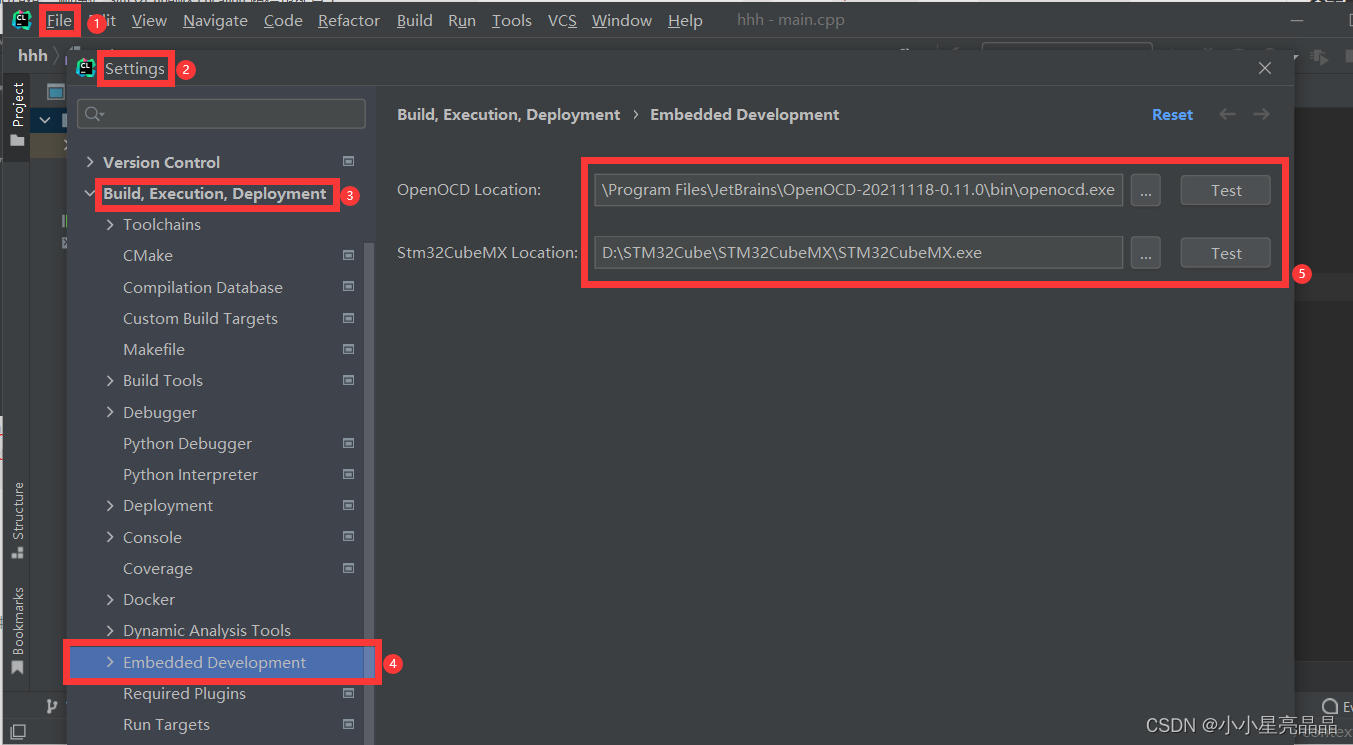This screenshot has height=745, width=1353.
Task: Click the Custom Build Targets project-level icon
Action: [348, 318]
